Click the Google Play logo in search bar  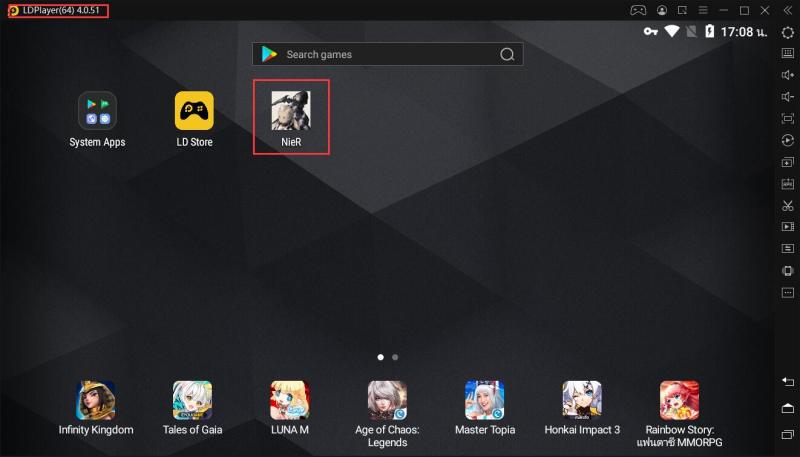(269, 54)
